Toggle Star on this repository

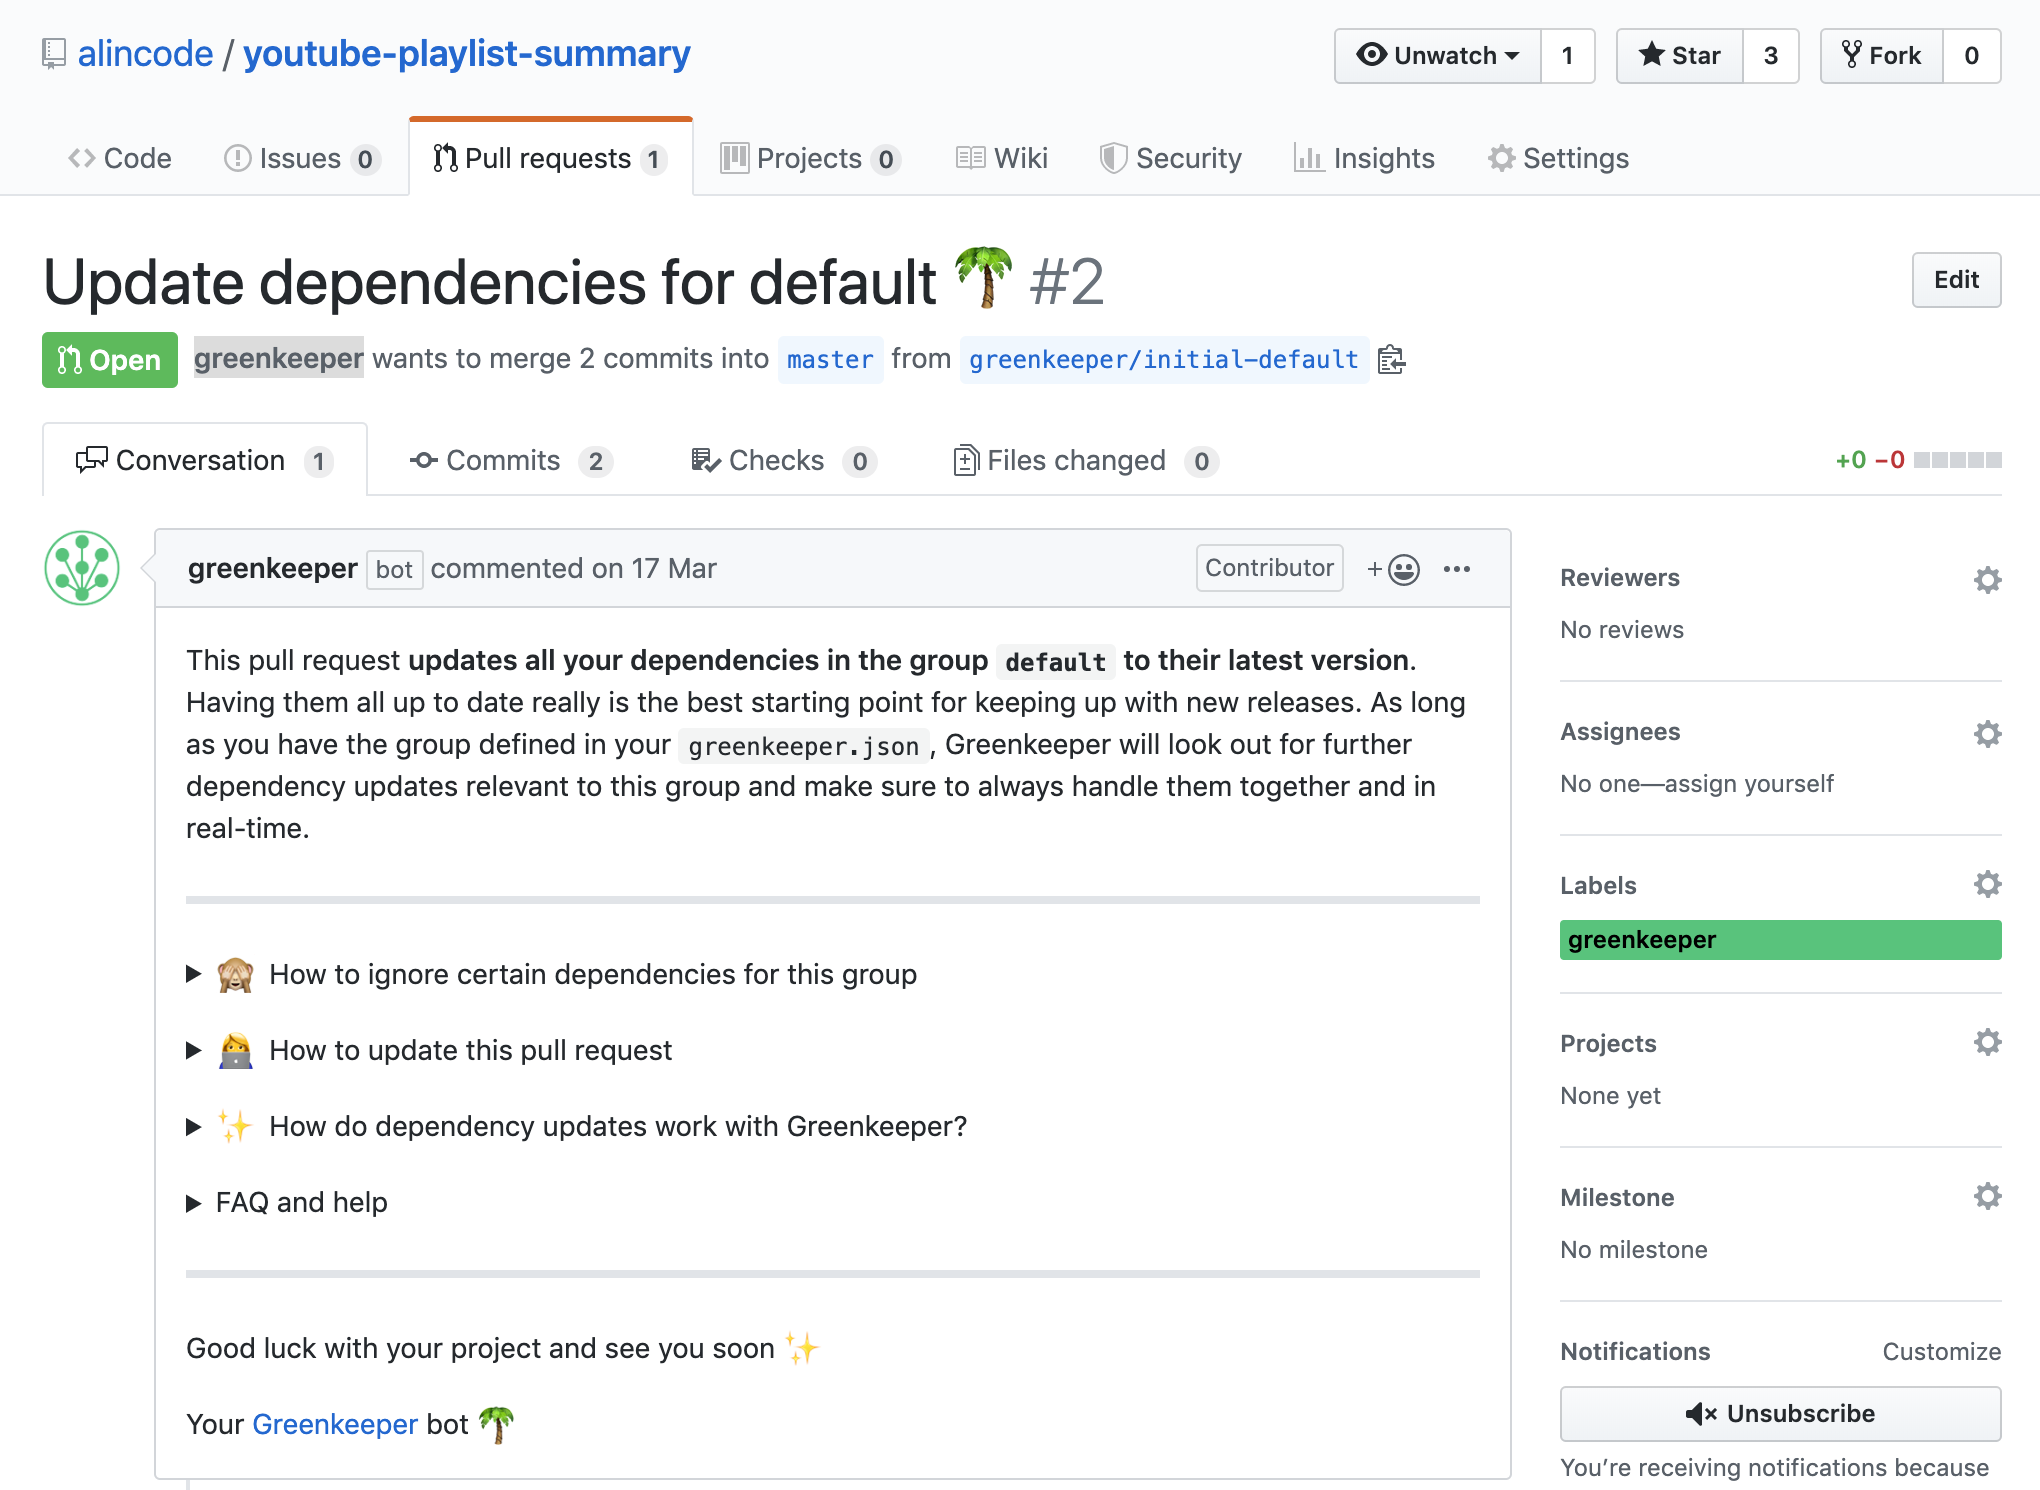[x=1680, y=56]
